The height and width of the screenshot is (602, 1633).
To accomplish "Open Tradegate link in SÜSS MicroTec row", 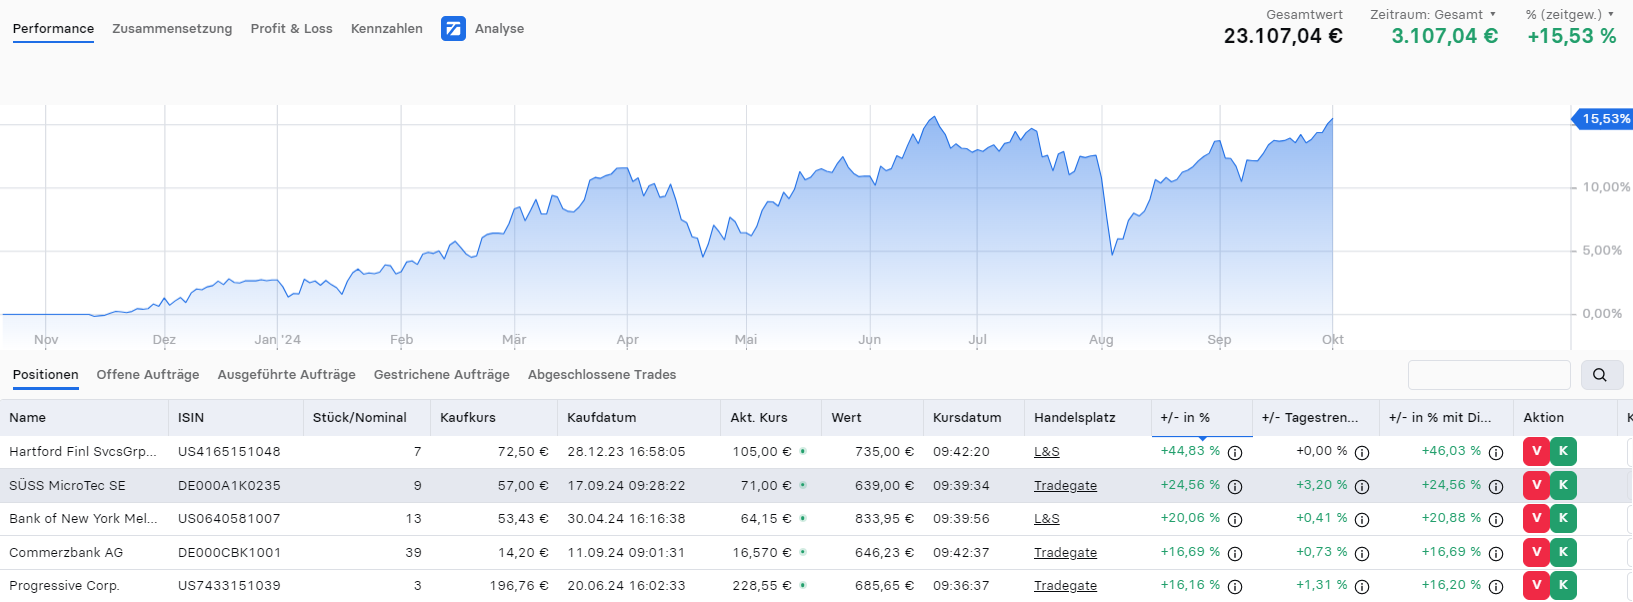I will 1066,486.
